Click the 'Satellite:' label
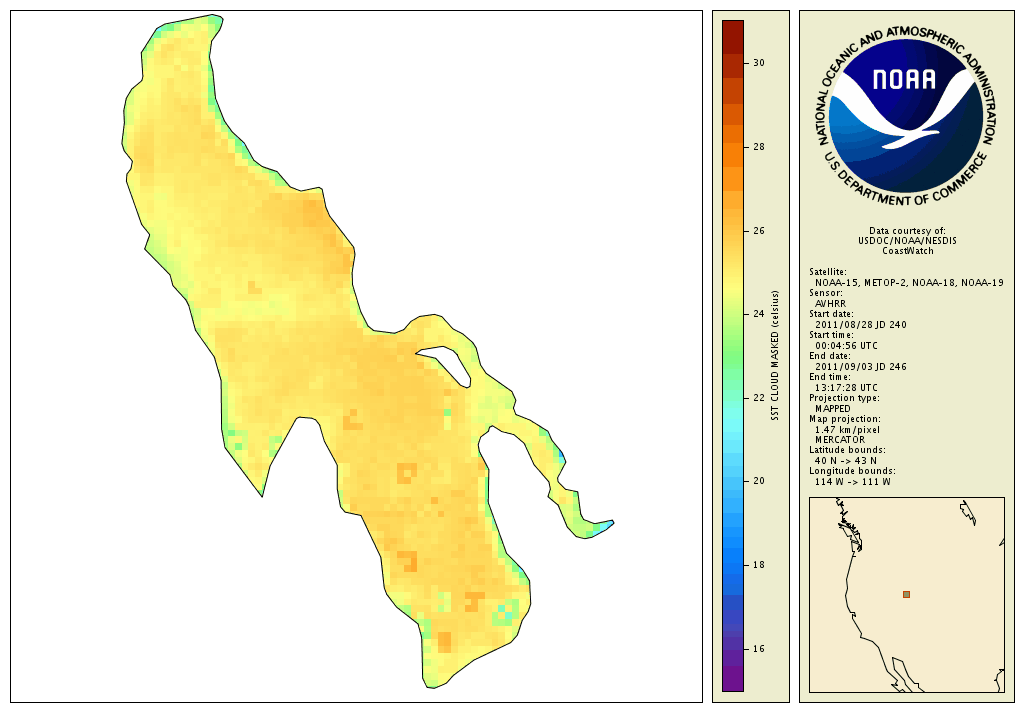Viewport: 1024px width, 712px height. (x=827, y=272)
